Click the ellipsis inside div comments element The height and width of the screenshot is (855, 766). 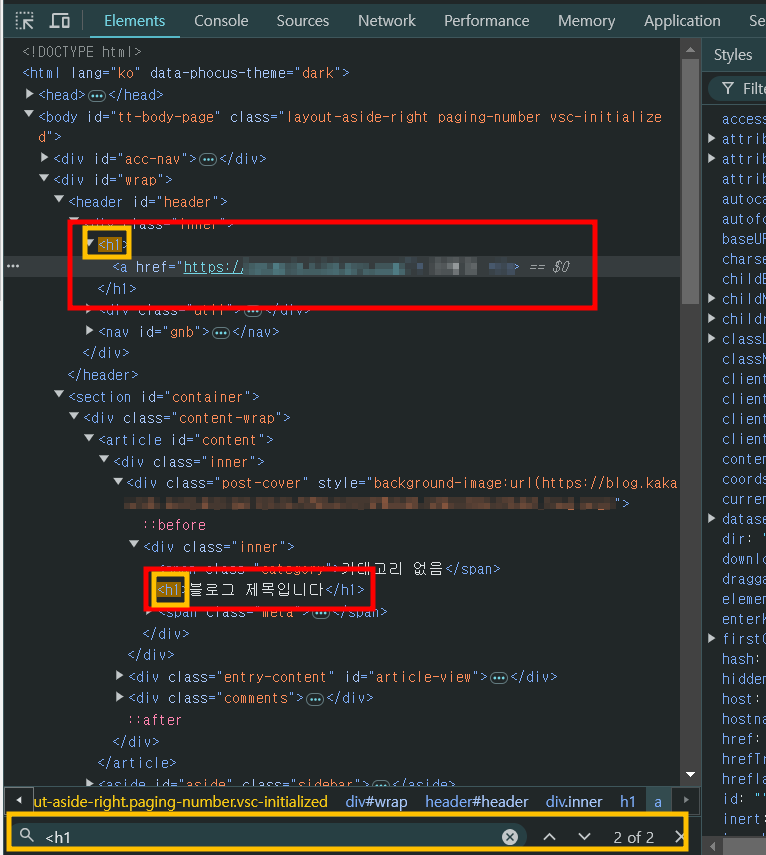point(315,699)
